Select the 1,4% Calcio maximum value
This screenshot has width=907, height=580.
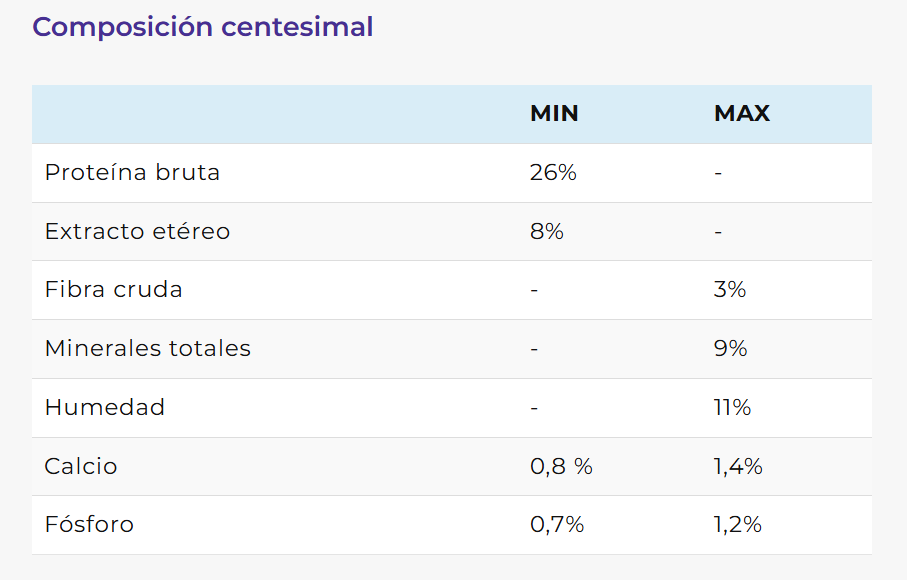(738, 466)
